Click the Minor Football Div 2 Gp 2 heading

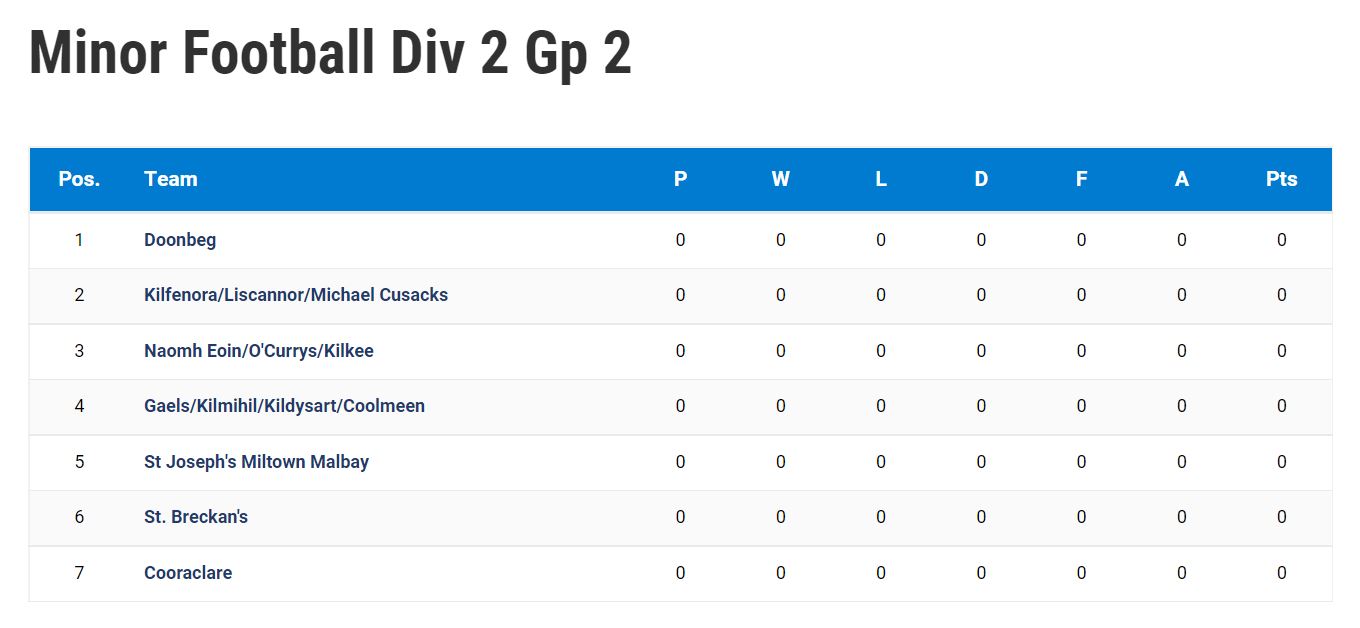[331, 53]
